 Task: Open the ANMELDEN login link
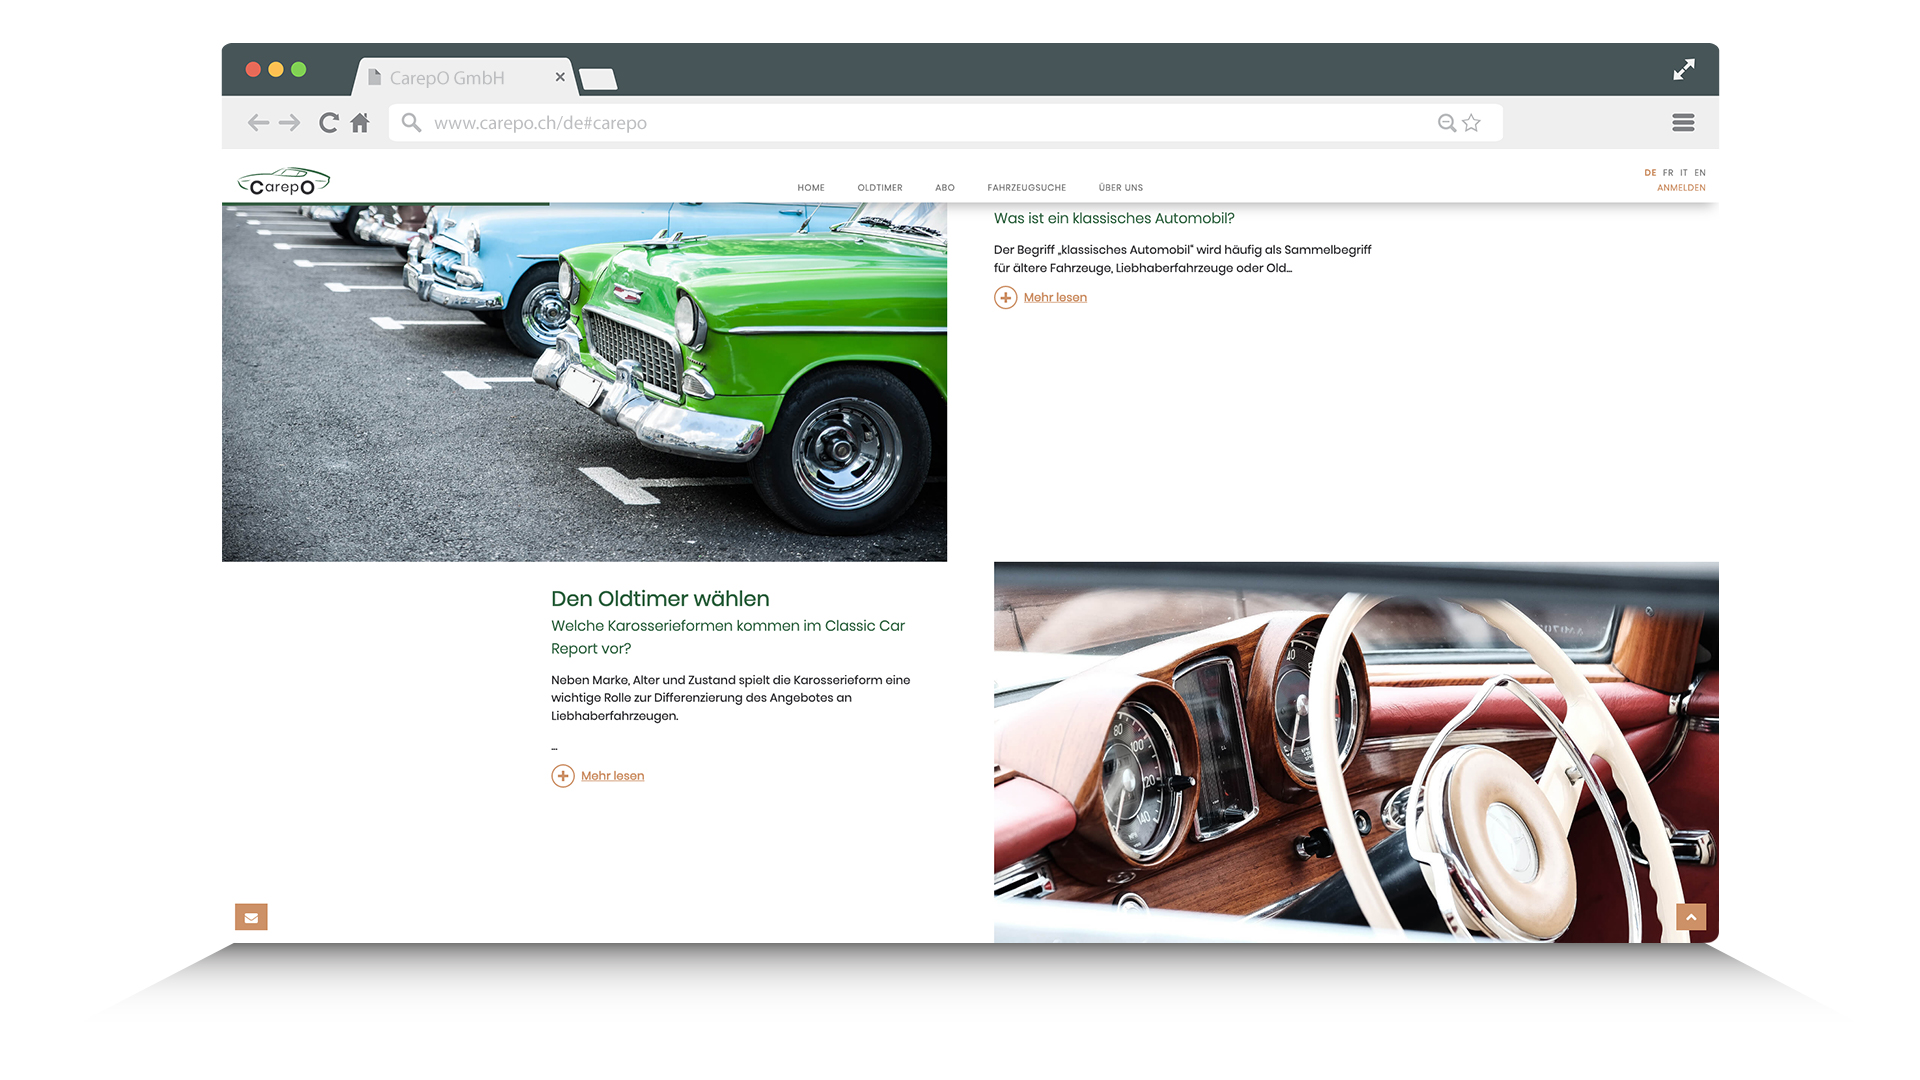pyautogui.click(x=1681, y=187)
